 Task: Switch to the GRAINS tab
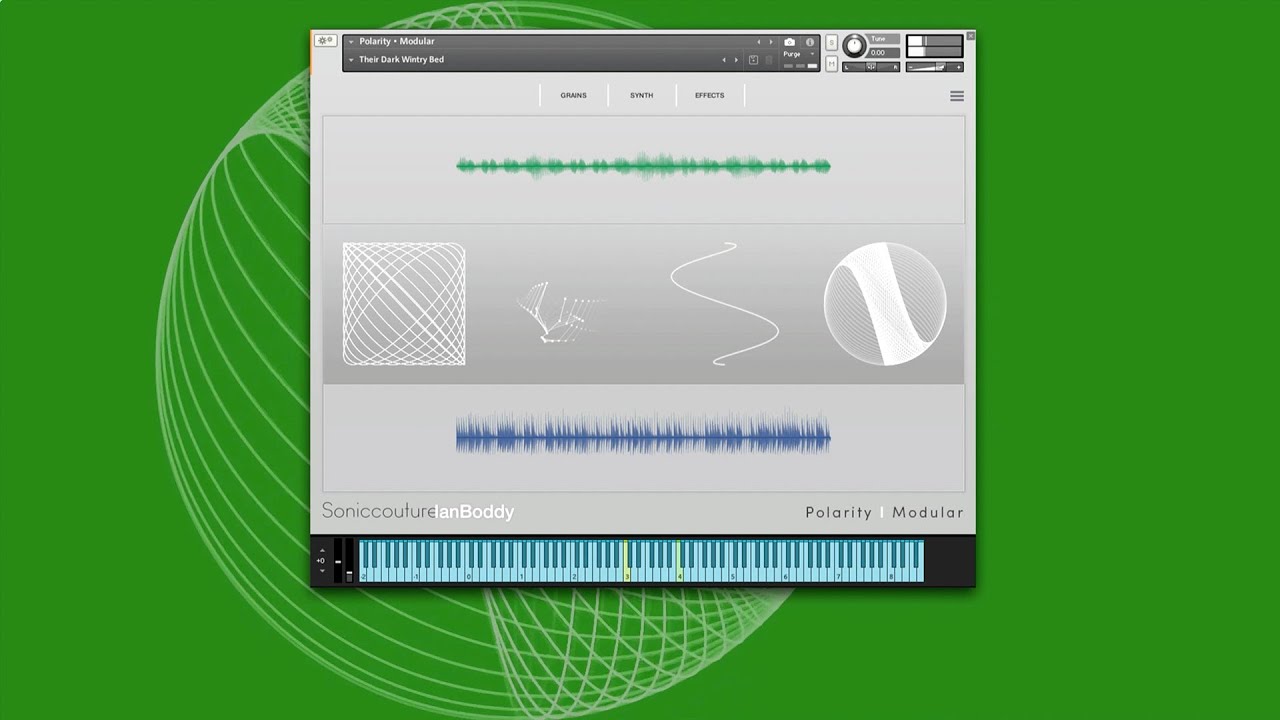coord(573,96)
